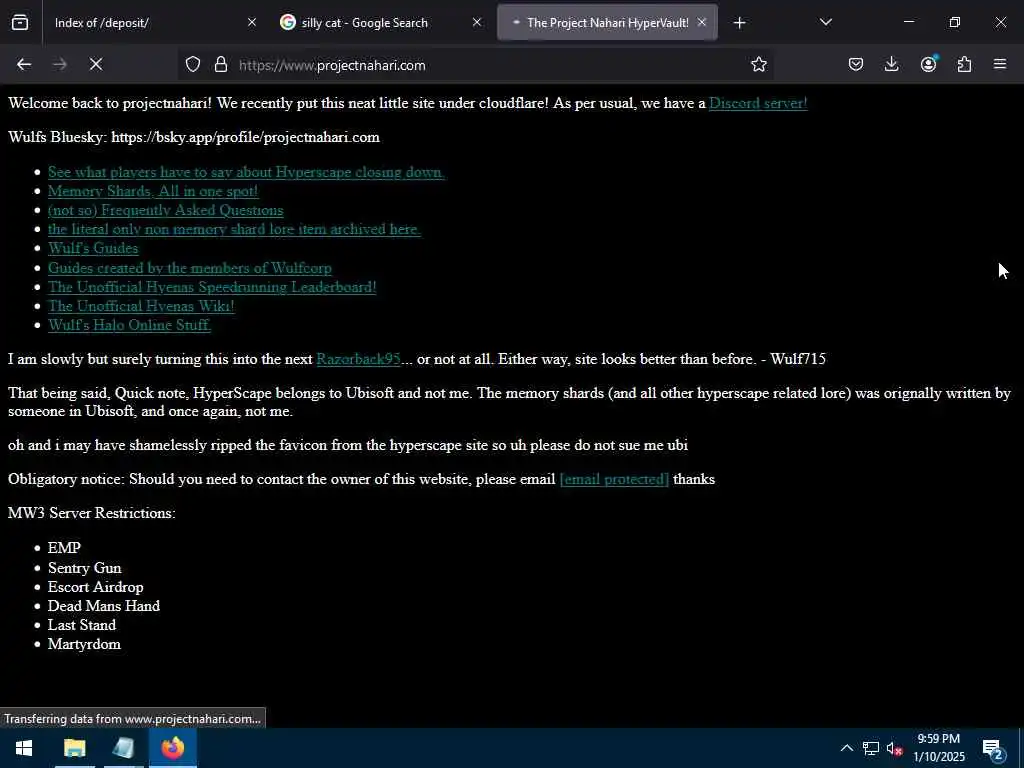Viewport: 1024px width, 768px height.
Task: Close the Project Nahari HyperVault tab
Action: tap(701, 22)
